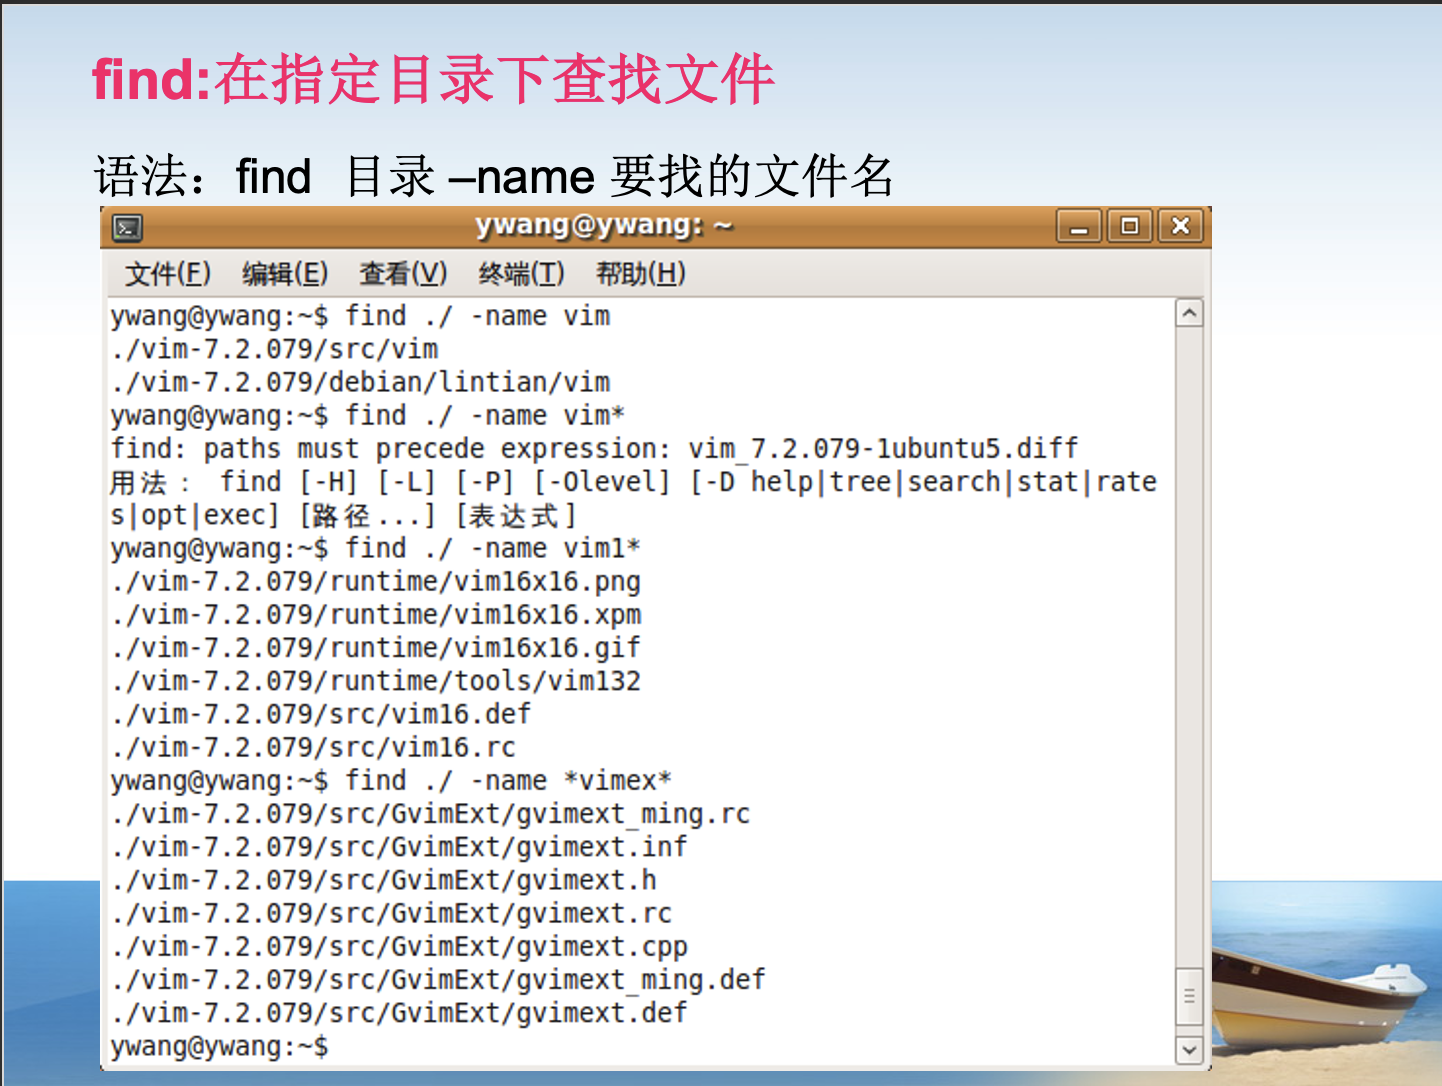Screen dimensions: 1442x1086
Task: Open the 终端(T) menu
Action: (x=521, y=273)
